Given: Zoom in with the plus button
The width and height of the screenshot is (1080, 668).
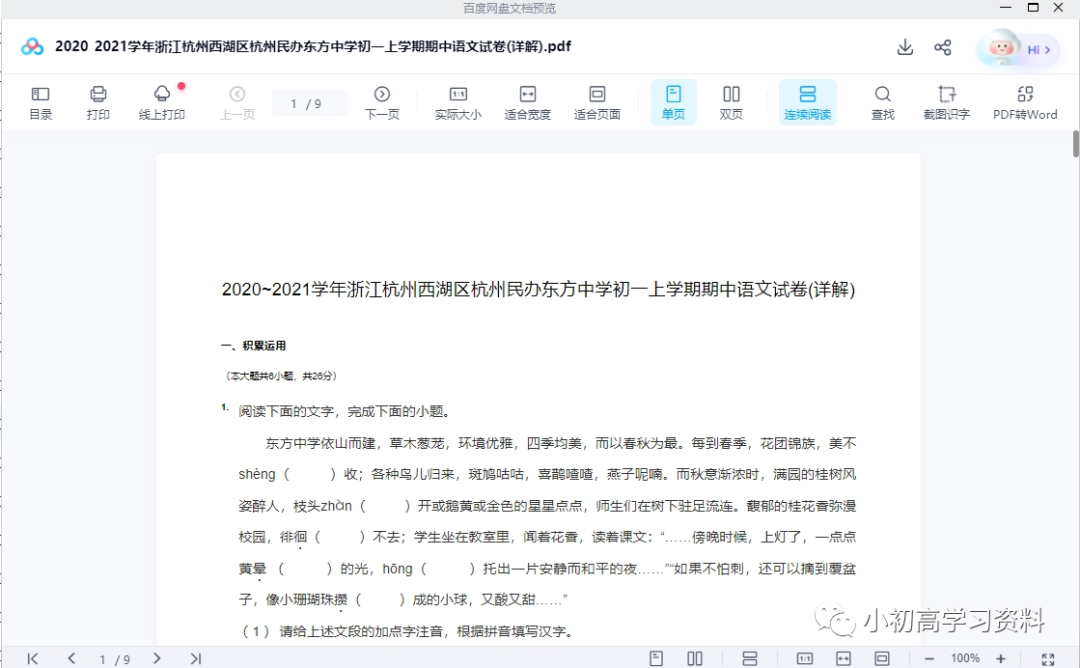Looking at the screenshot, I should click(x=1001, y=658).
